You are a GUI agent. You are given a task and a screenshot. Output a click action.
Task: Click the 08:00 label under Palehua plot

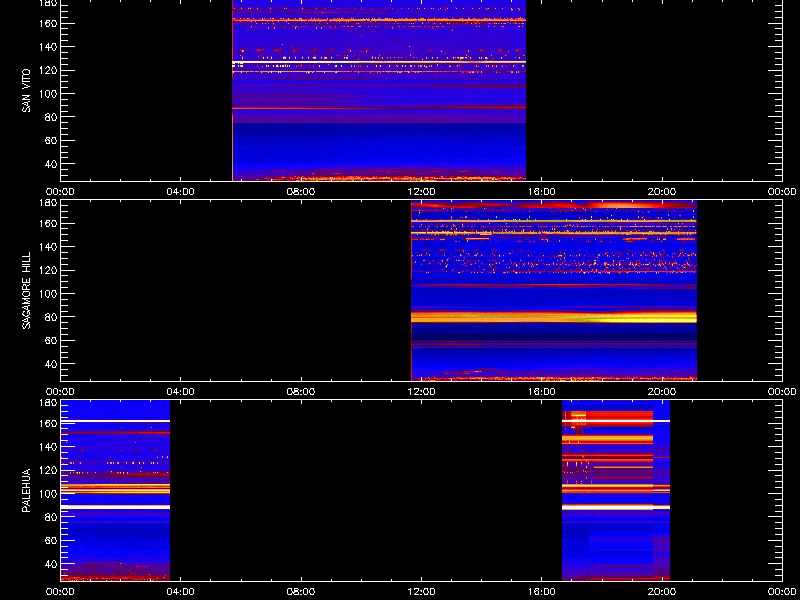tap(301, 592)
